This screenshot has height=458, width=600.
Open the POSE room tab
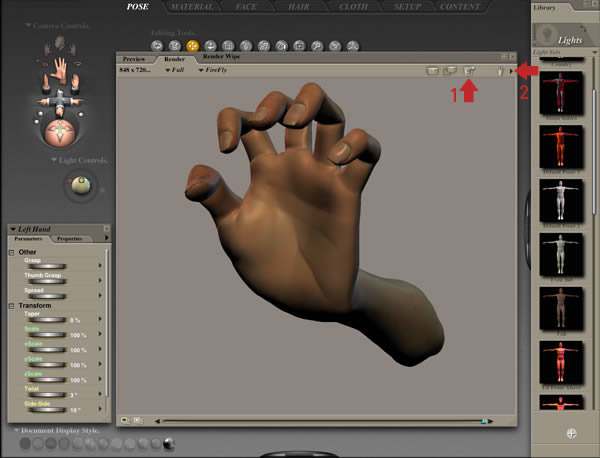[138, 7]
